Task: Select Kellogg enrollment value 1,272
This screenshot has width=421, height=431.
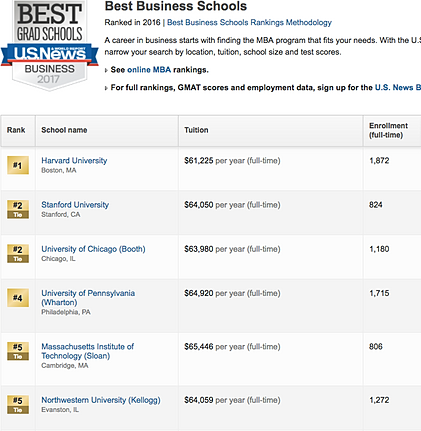Action: [379, 400]
